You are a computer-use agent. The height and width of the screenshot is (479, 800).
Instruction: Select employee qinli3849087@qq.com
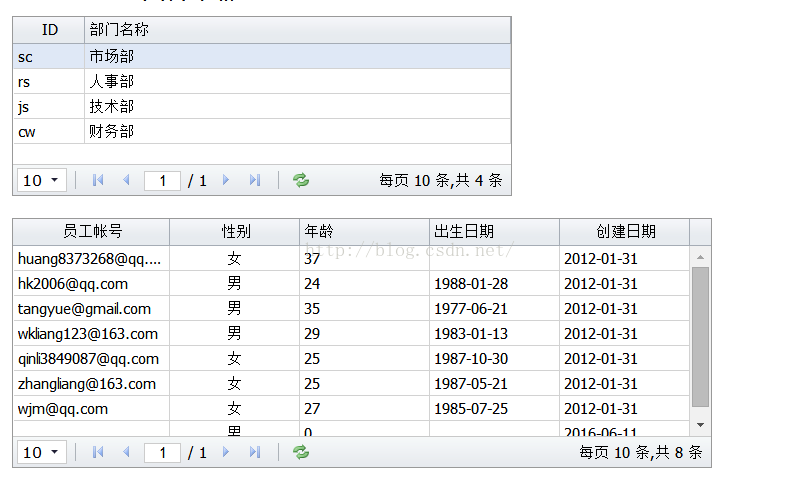(351, 358)
